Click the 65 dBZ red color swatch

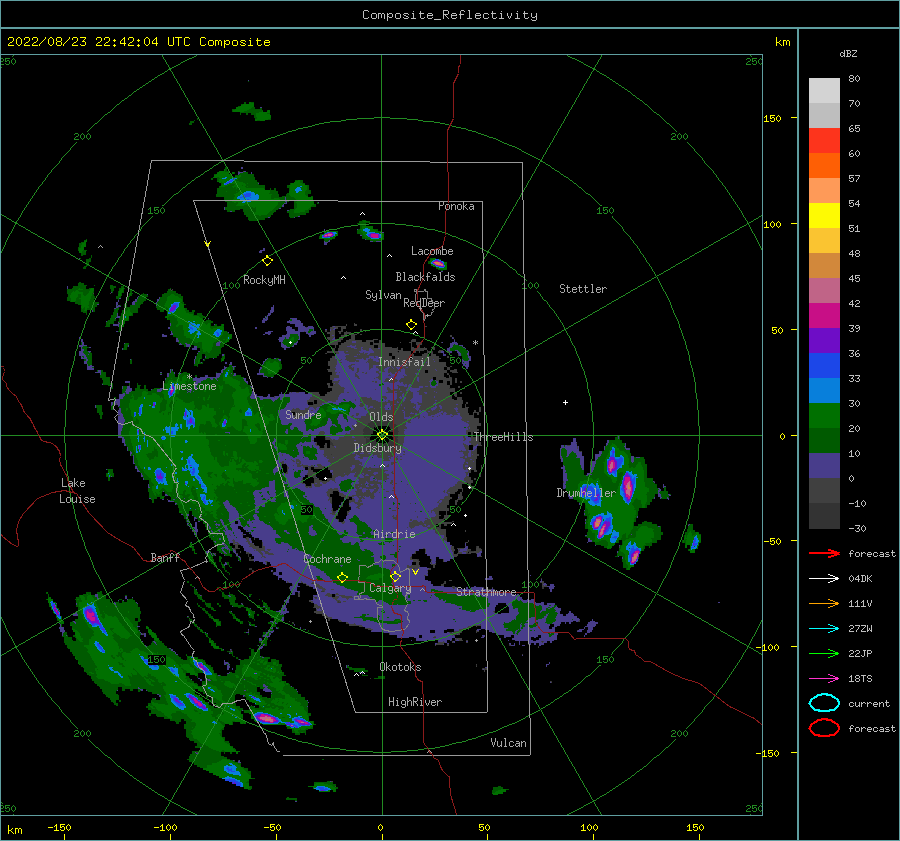(x=824, y=140)
